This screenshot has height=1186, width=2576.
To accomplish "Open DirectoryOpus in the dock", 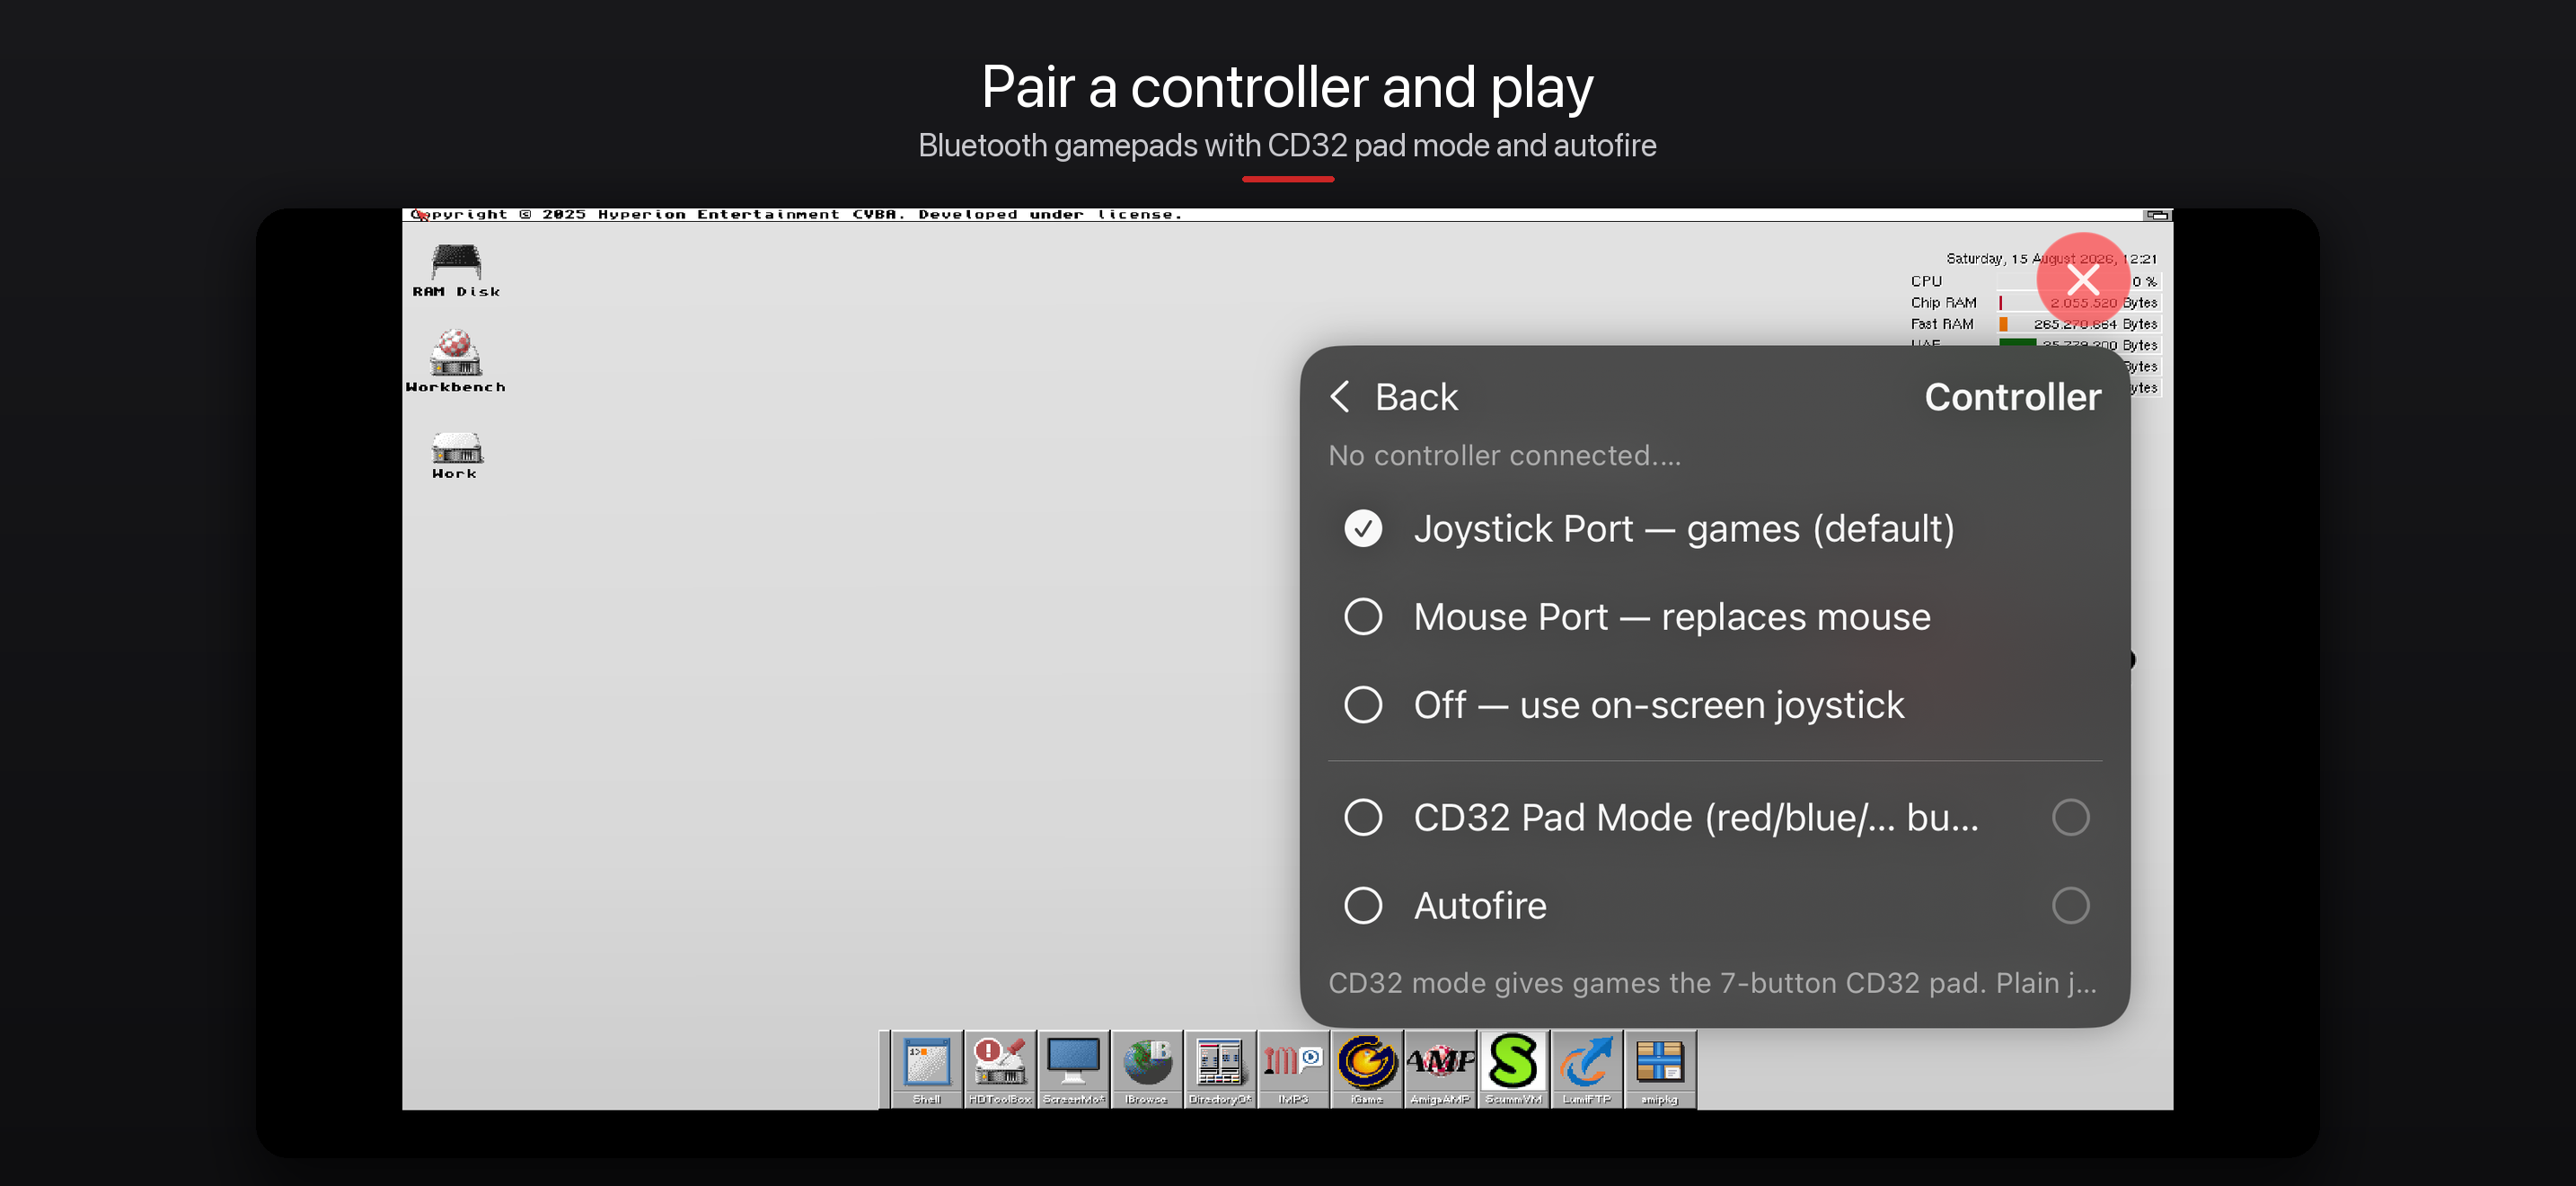I will 1220,1069.
